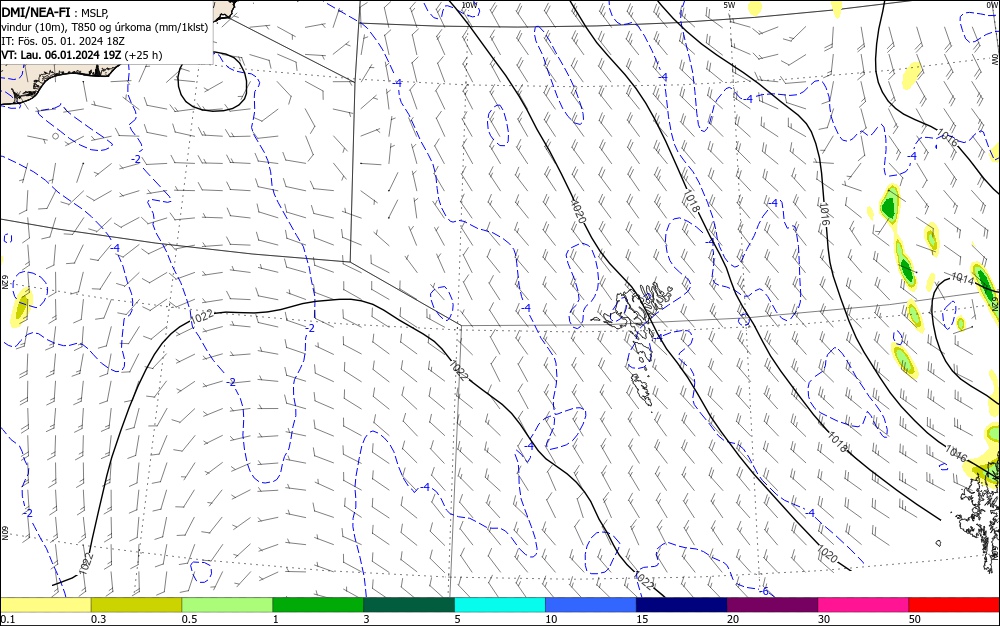Click the '5W' longitude label
The width and height of the screenshot is (1000, 626).
tap(730, 5)
